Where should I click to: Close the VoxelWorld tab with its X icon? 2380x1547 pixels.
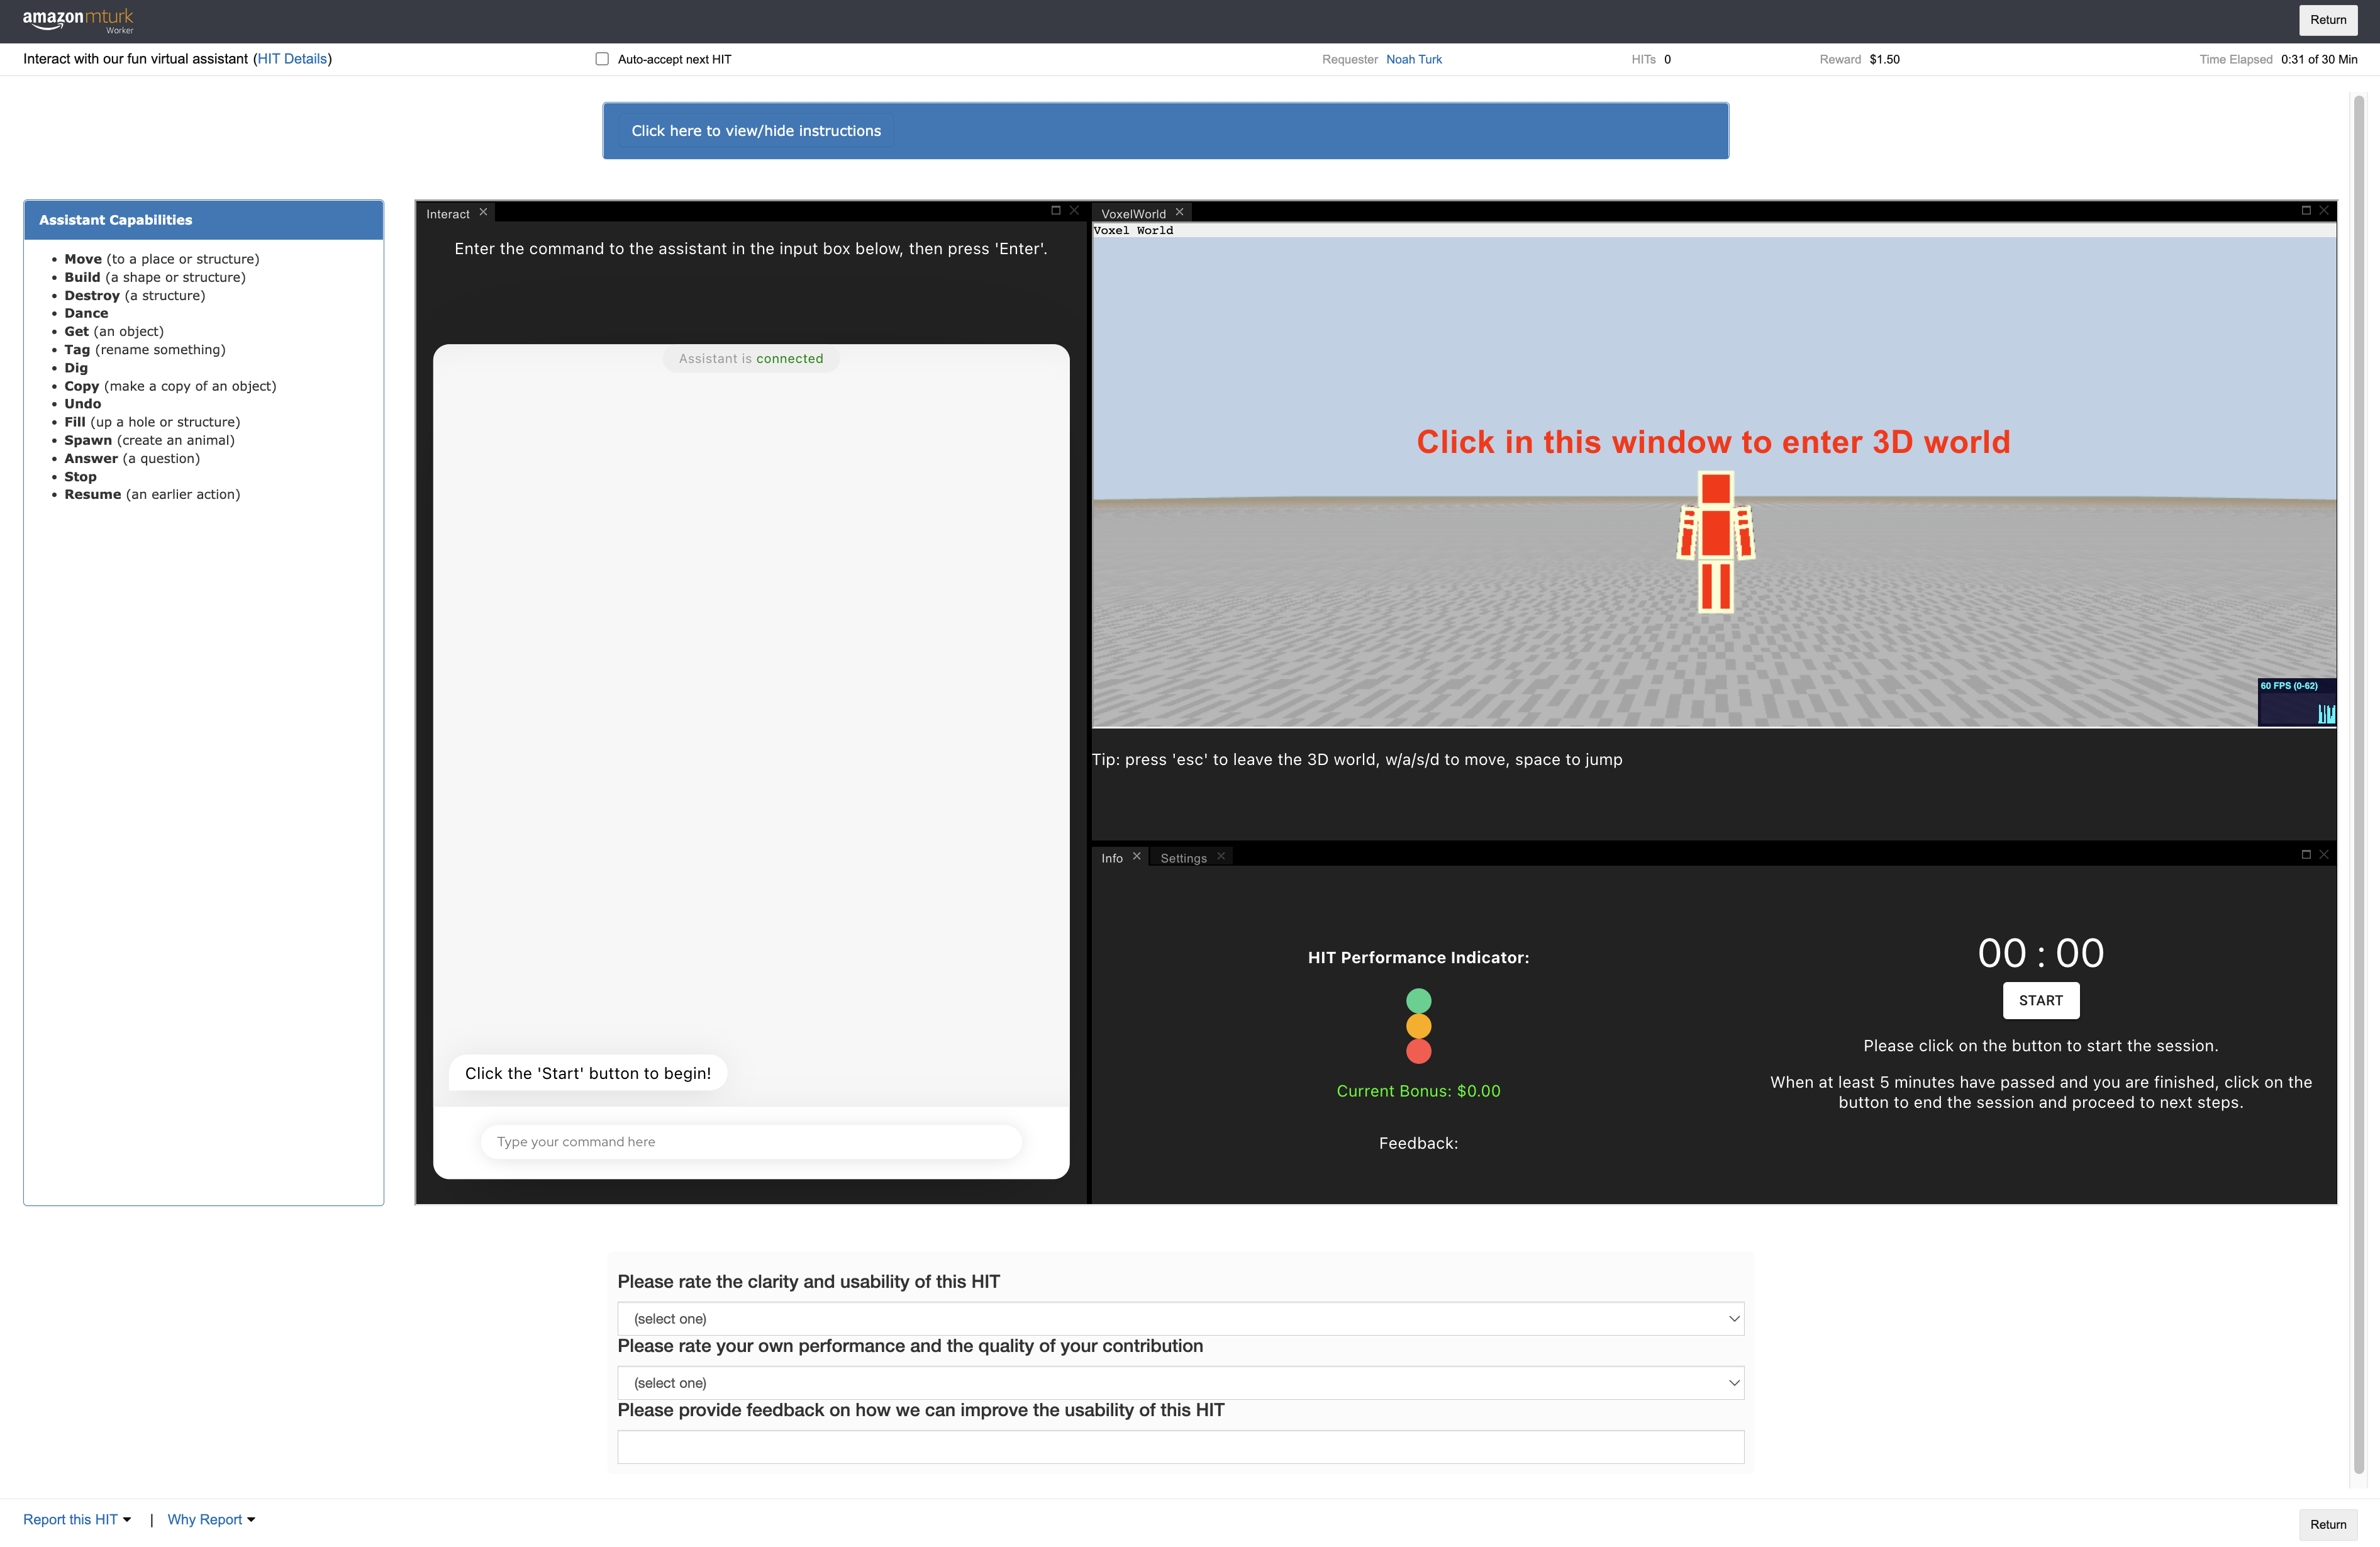[1180, 212]
